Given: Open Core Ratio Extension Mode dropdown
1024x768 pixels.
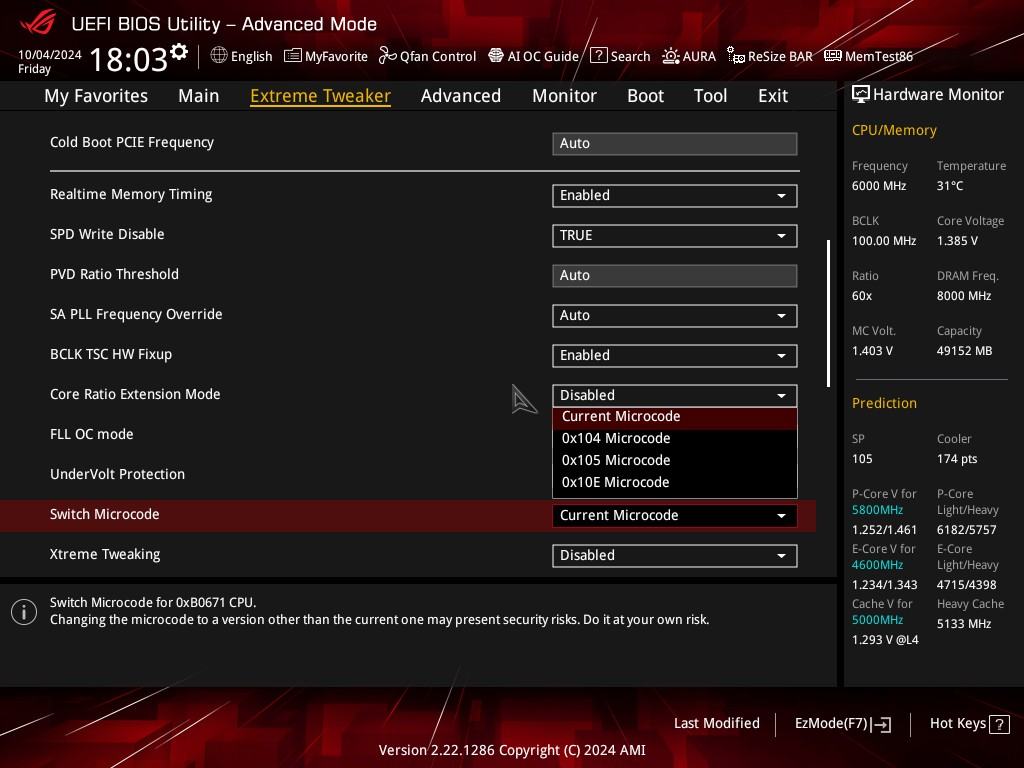Looking at the screenshot, I should [x=675, y=396].
